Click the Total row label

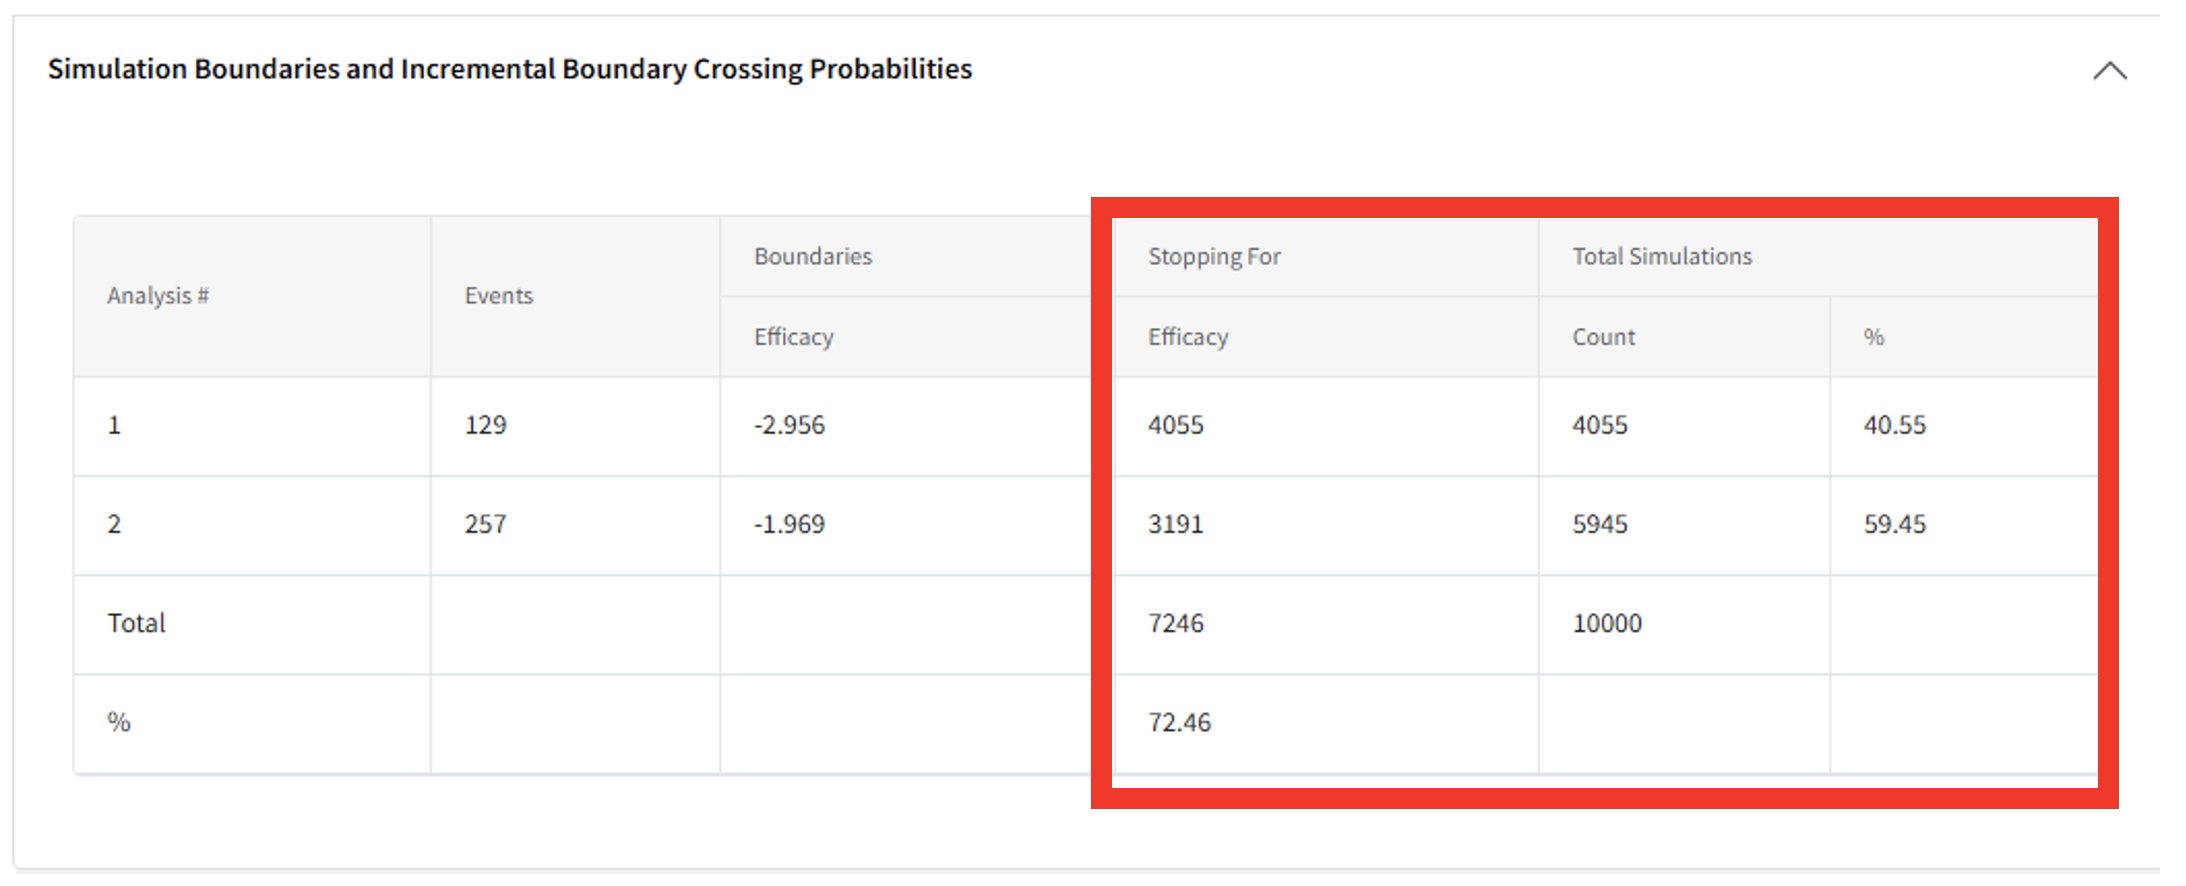(136, 623)
